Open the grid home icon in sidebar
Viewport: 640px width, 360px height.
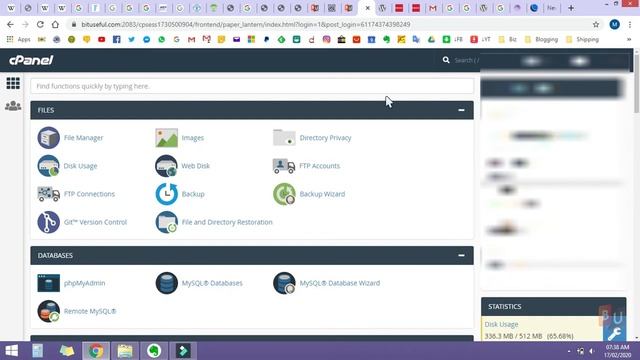click(x=13, y=83)
